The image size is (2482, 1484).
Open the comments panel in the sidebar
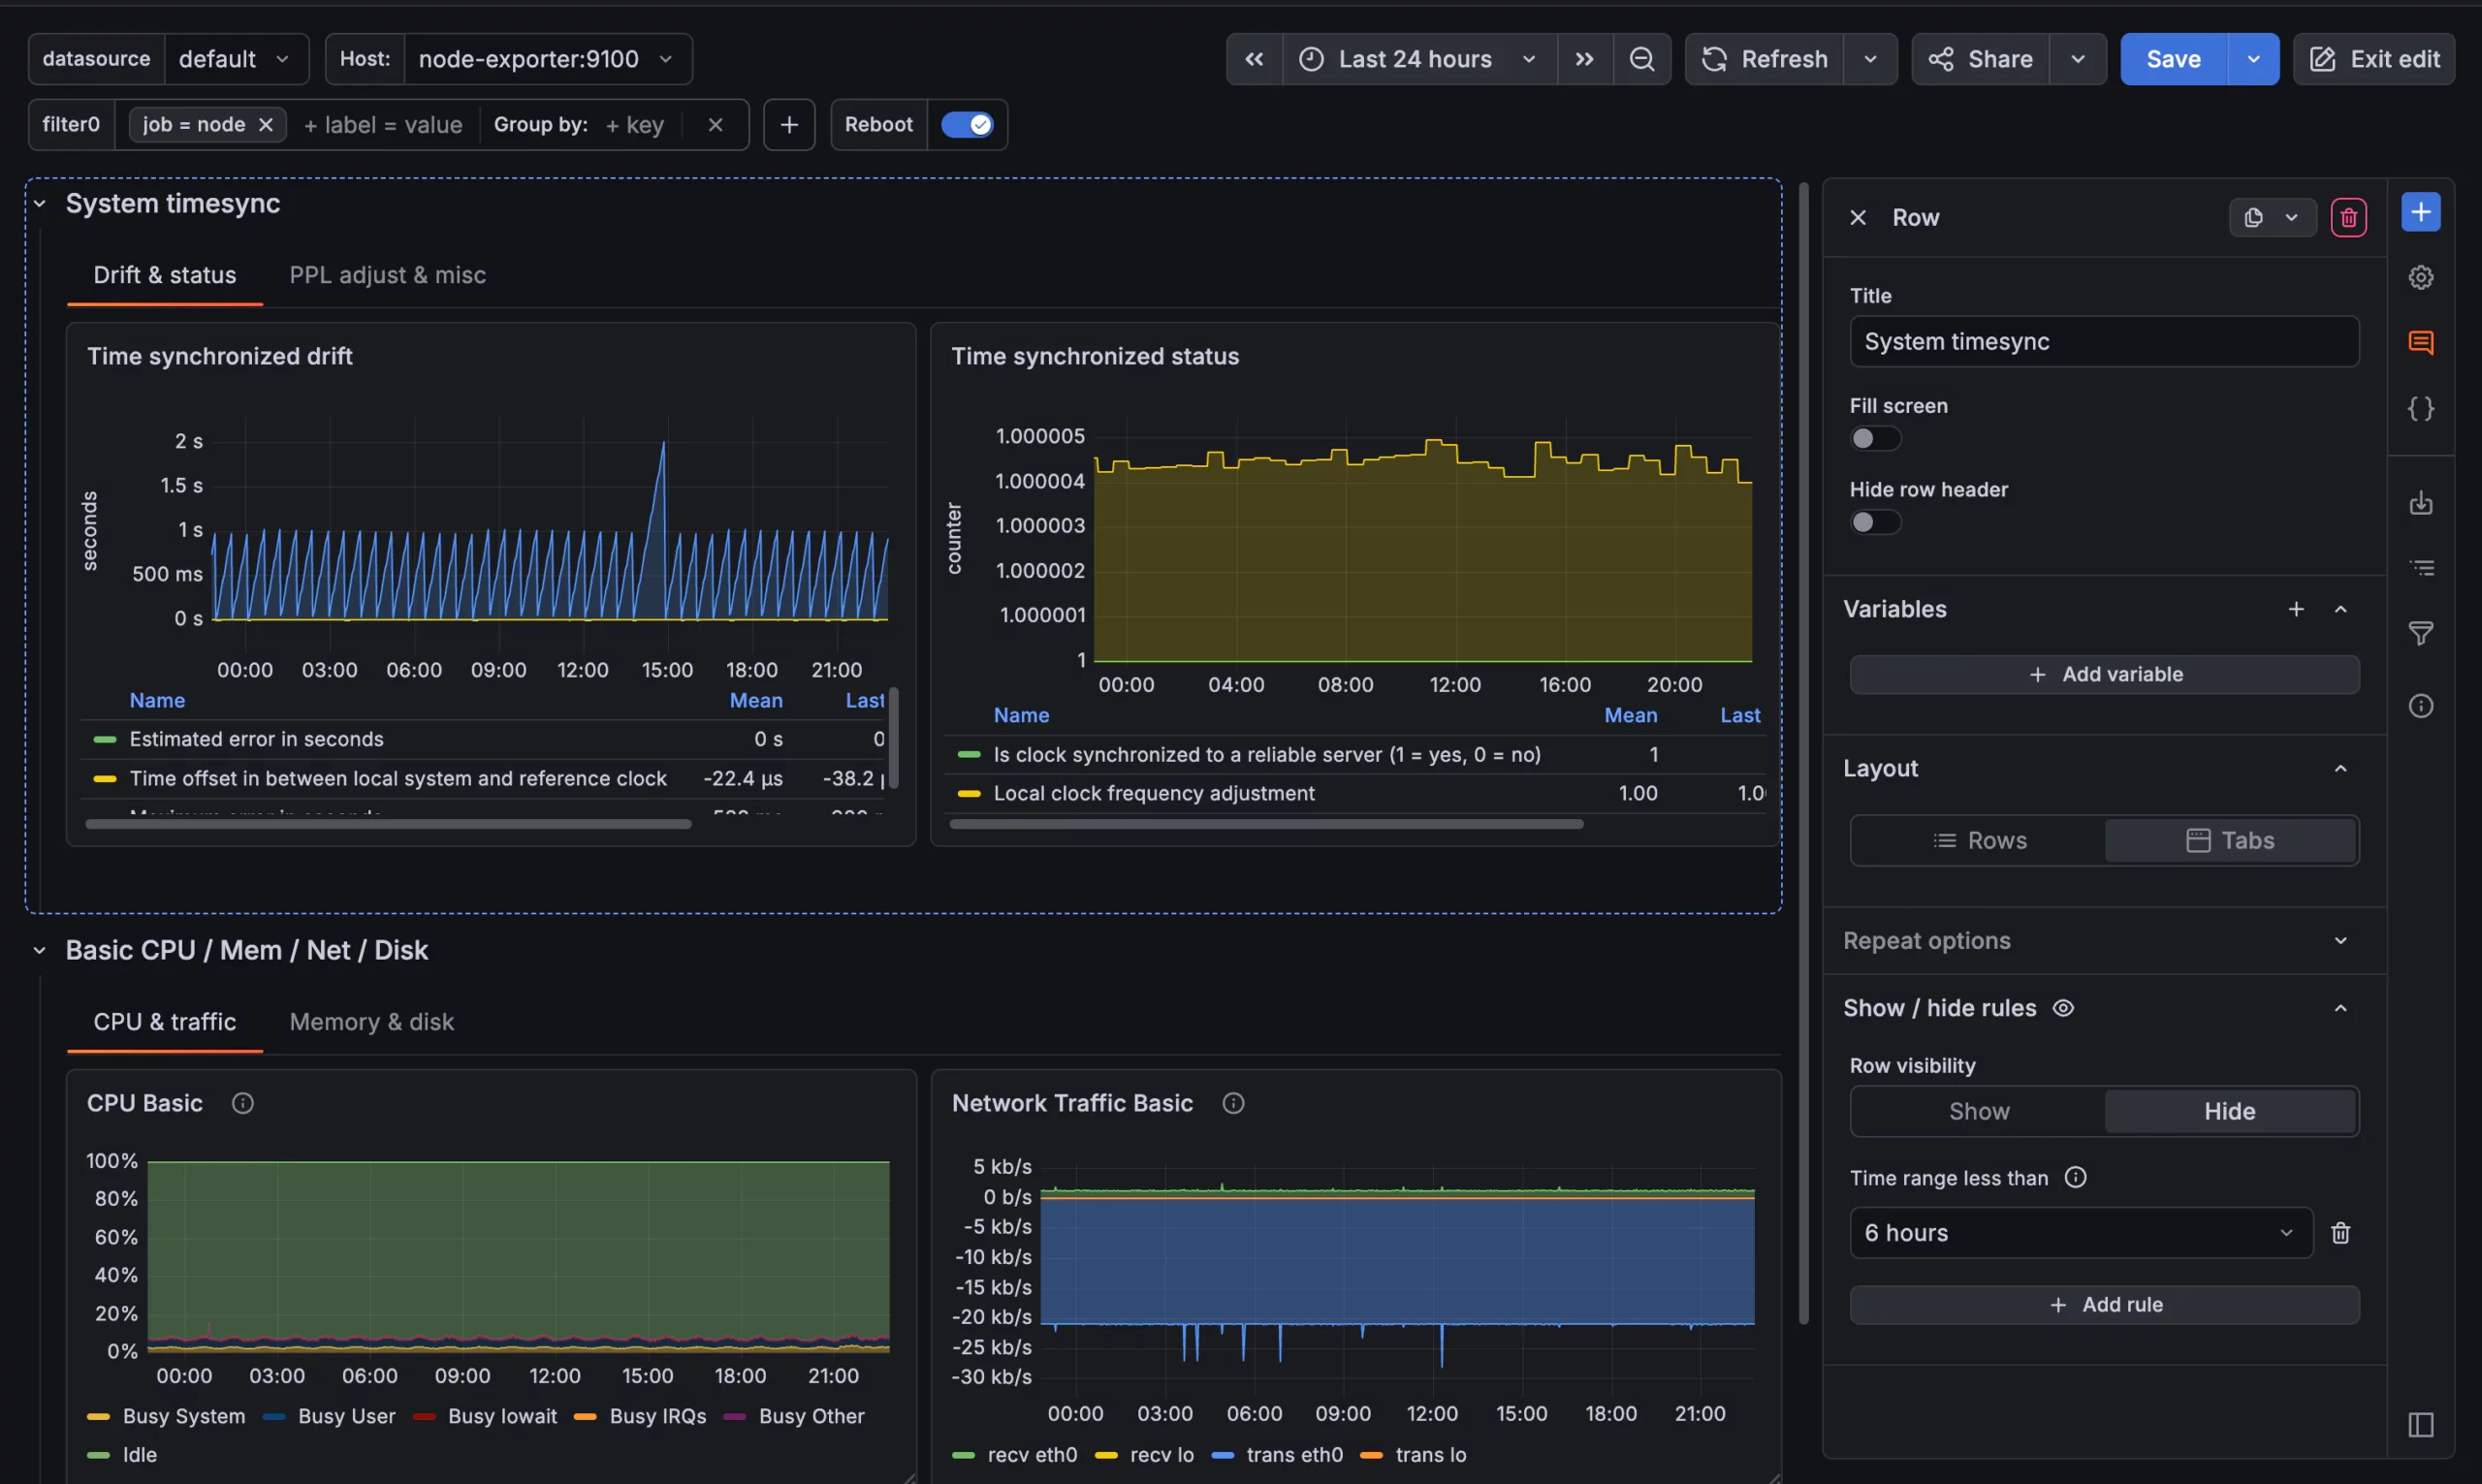click(x=2422, y=342)
